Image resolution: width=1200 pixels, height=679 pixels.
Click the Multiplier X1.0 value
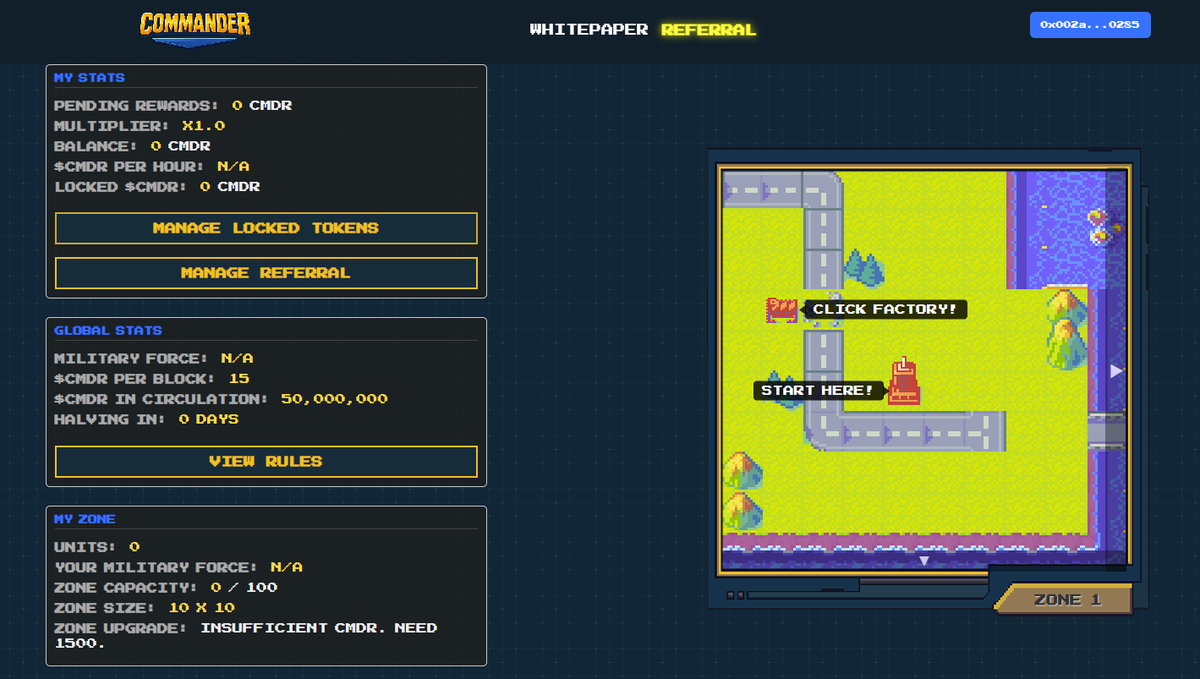(x=204, y=126)
